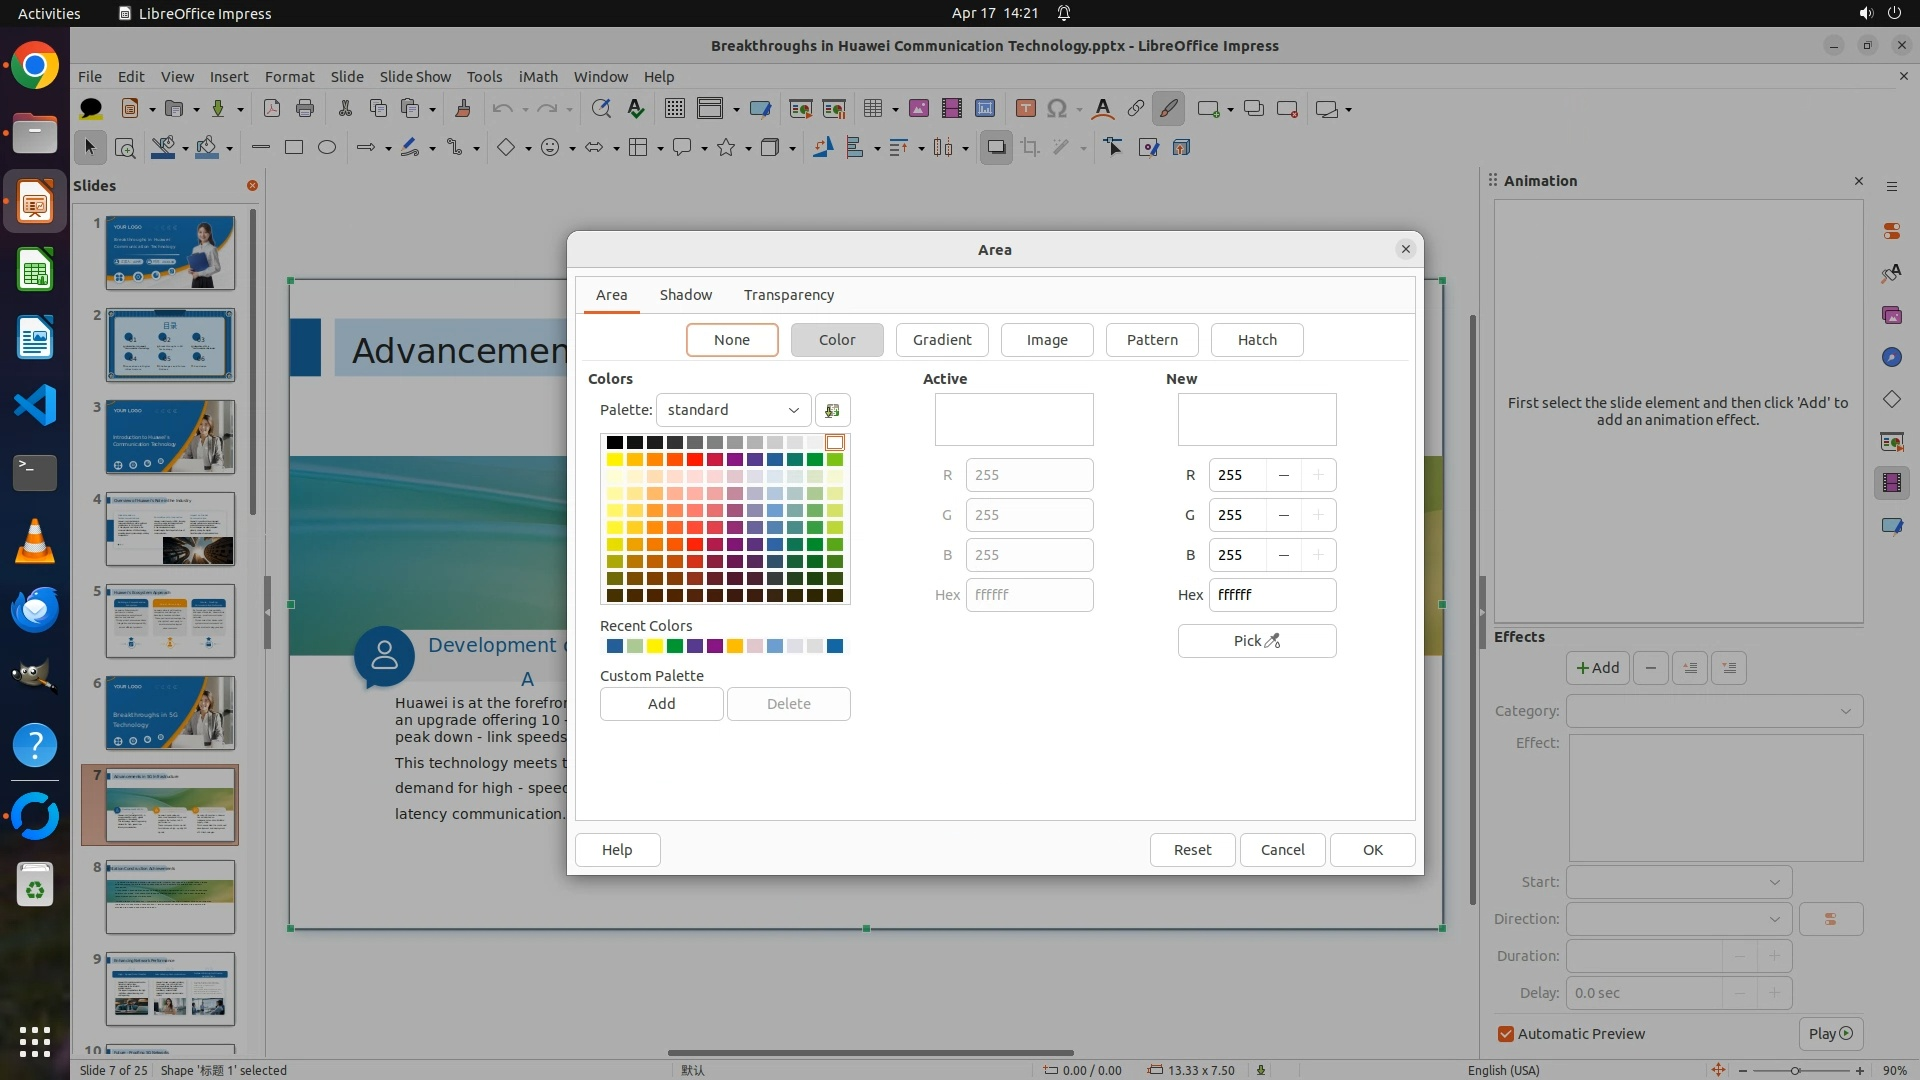Click the Reset button in the Area dialog
Screen dimensions: 1920x1080
(x=1192, y=850)
